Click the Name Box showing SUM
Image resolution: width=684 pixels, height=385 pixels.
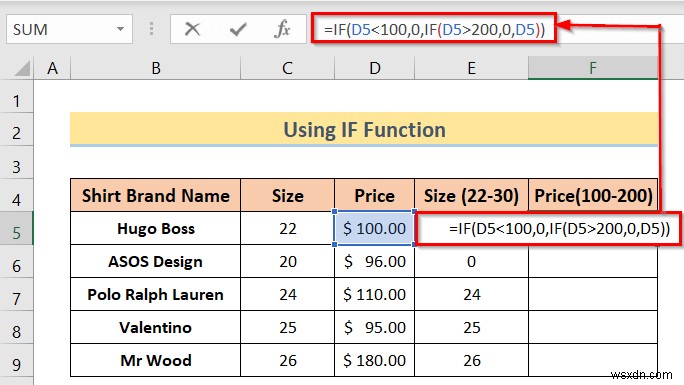click(x=69, y=29)
